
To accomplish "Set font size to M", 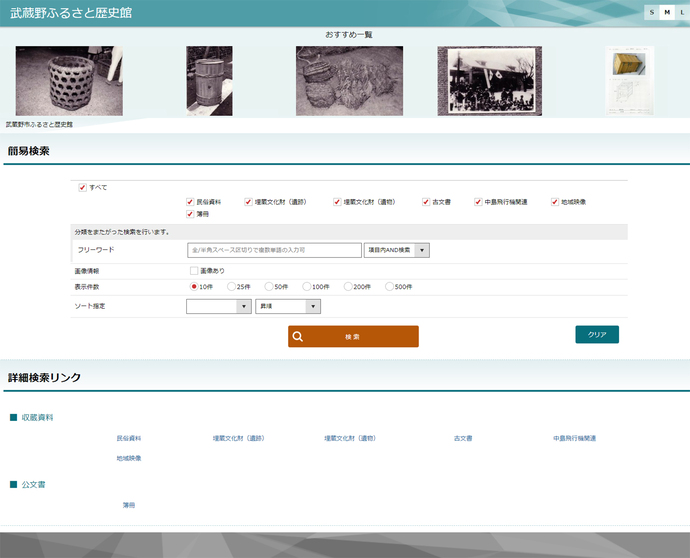I will (667, 12).
